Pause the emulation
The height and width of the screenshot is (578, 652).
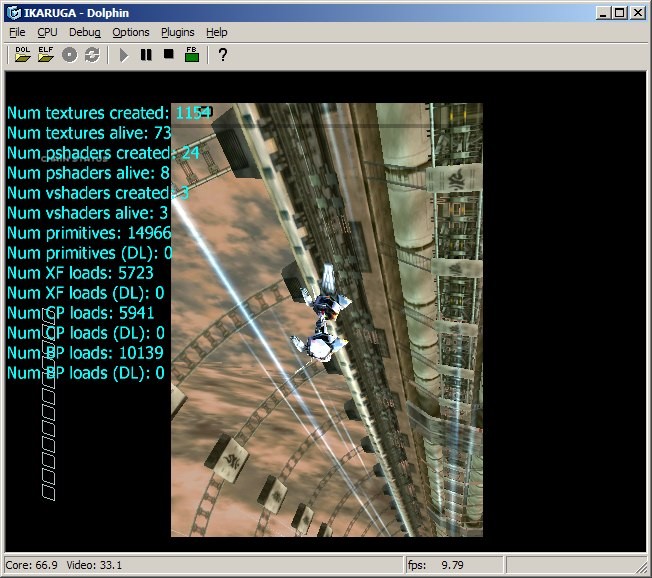tap(146, 54)
